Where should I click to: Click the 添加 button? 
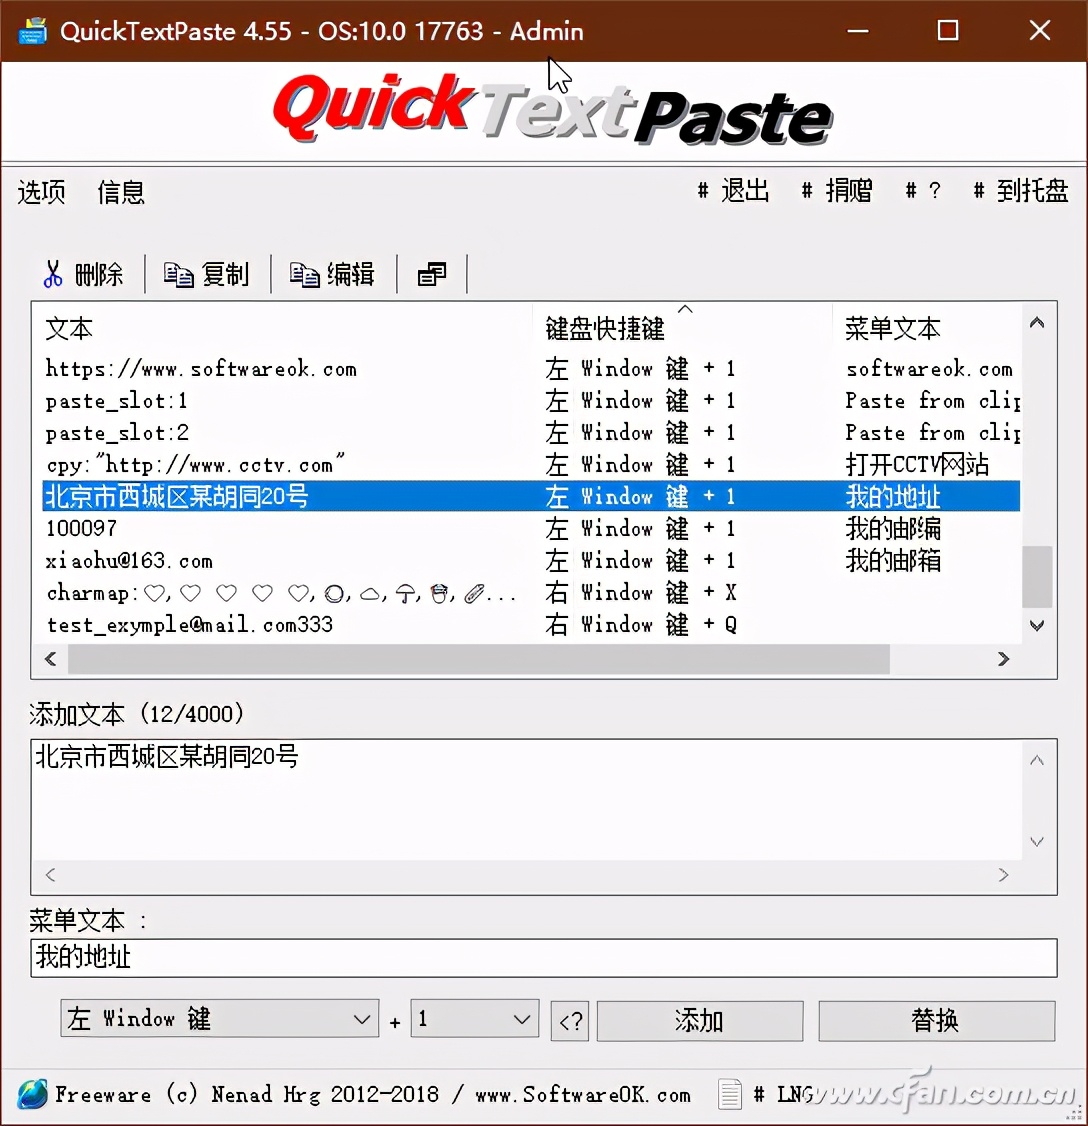(699, 1020)
